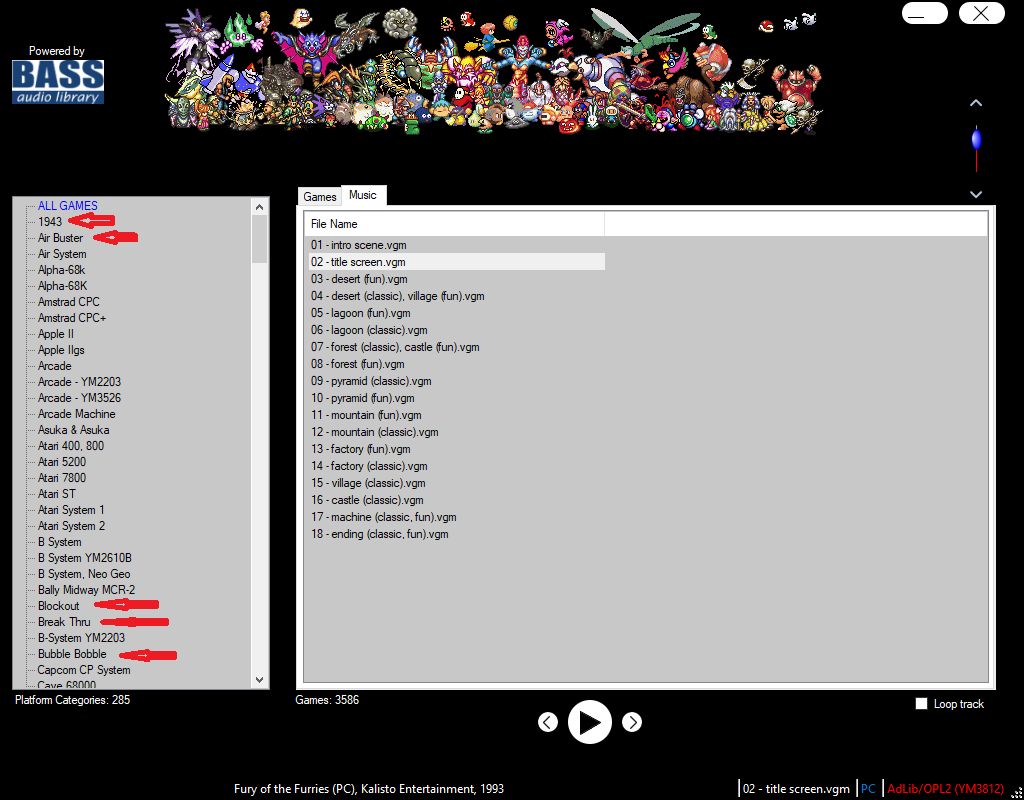The image size is (1024, 800).
Task: Click PC in the status bar
Action: [869, 788]
